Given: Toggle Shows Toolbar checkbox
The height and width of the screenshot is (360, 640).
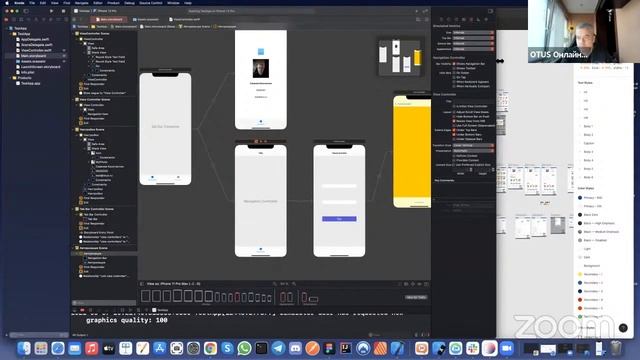Looking at the screenshot, I should coord(454,68).
